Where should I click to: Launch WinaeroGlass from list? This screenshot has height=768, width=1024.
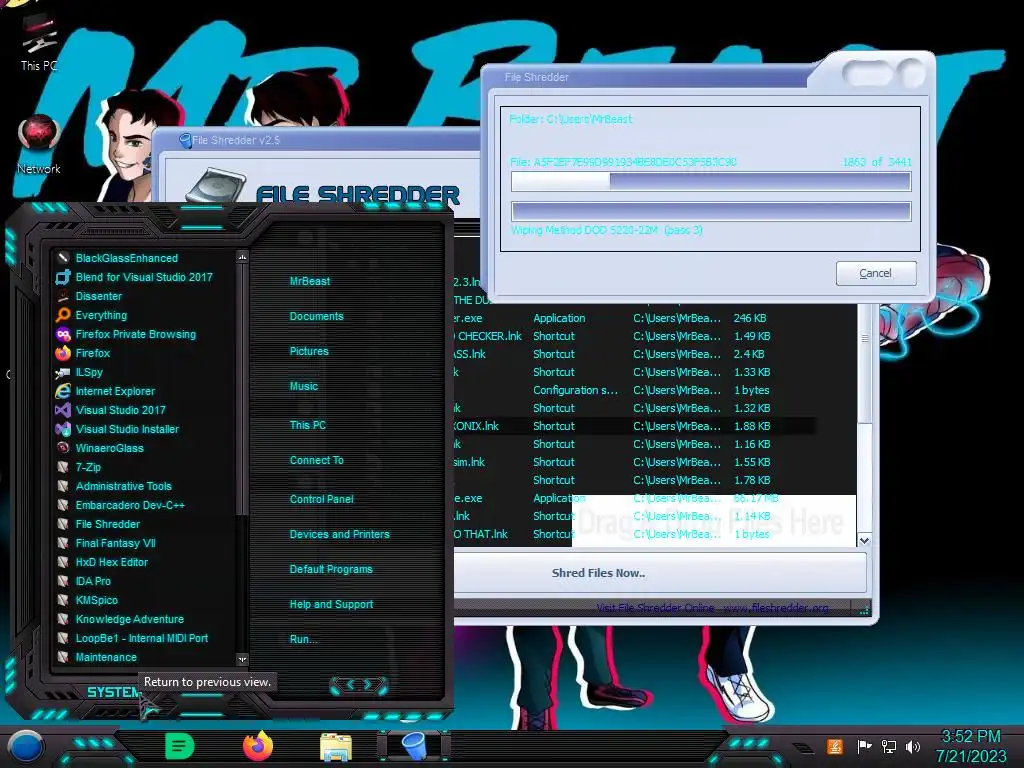pos(109,448)
